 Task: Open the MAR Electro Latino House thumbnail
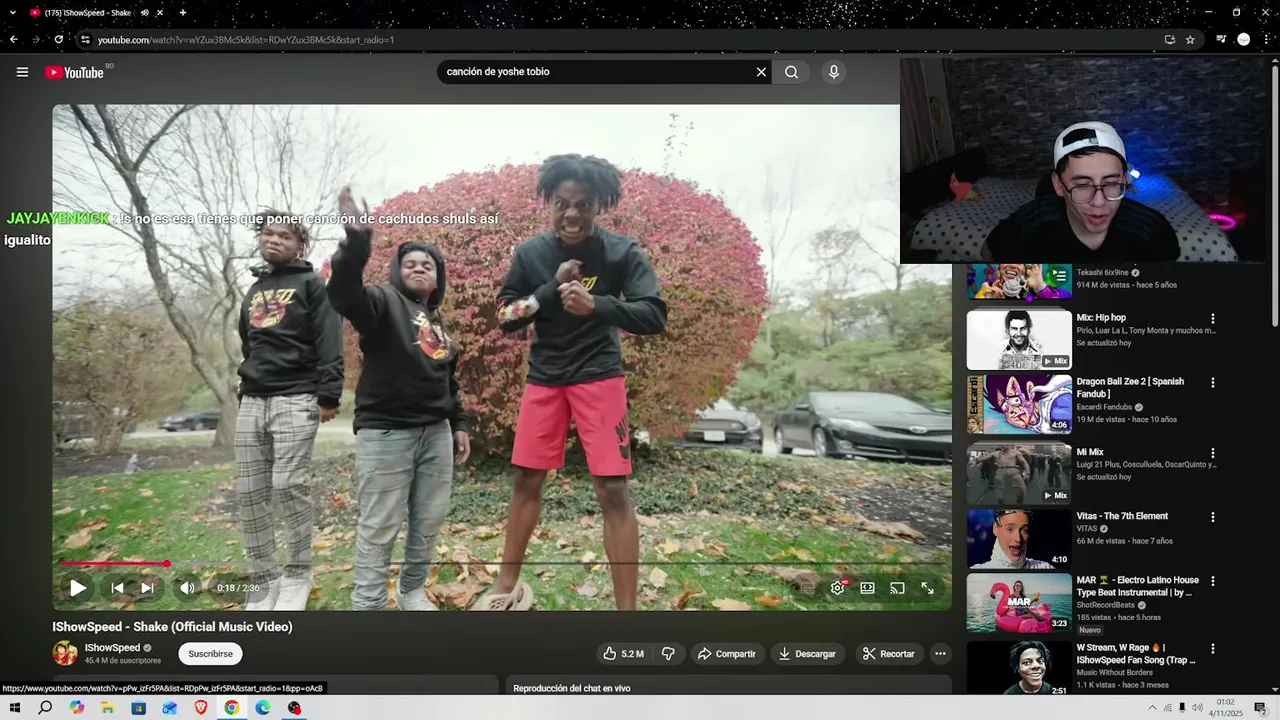point(1019,602)
